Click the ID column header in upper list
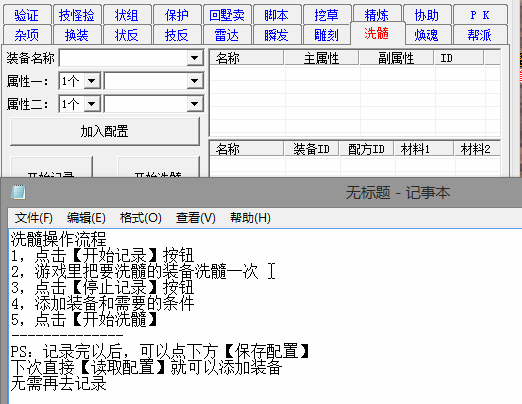522x404 pixels. (x=459, y=58)
